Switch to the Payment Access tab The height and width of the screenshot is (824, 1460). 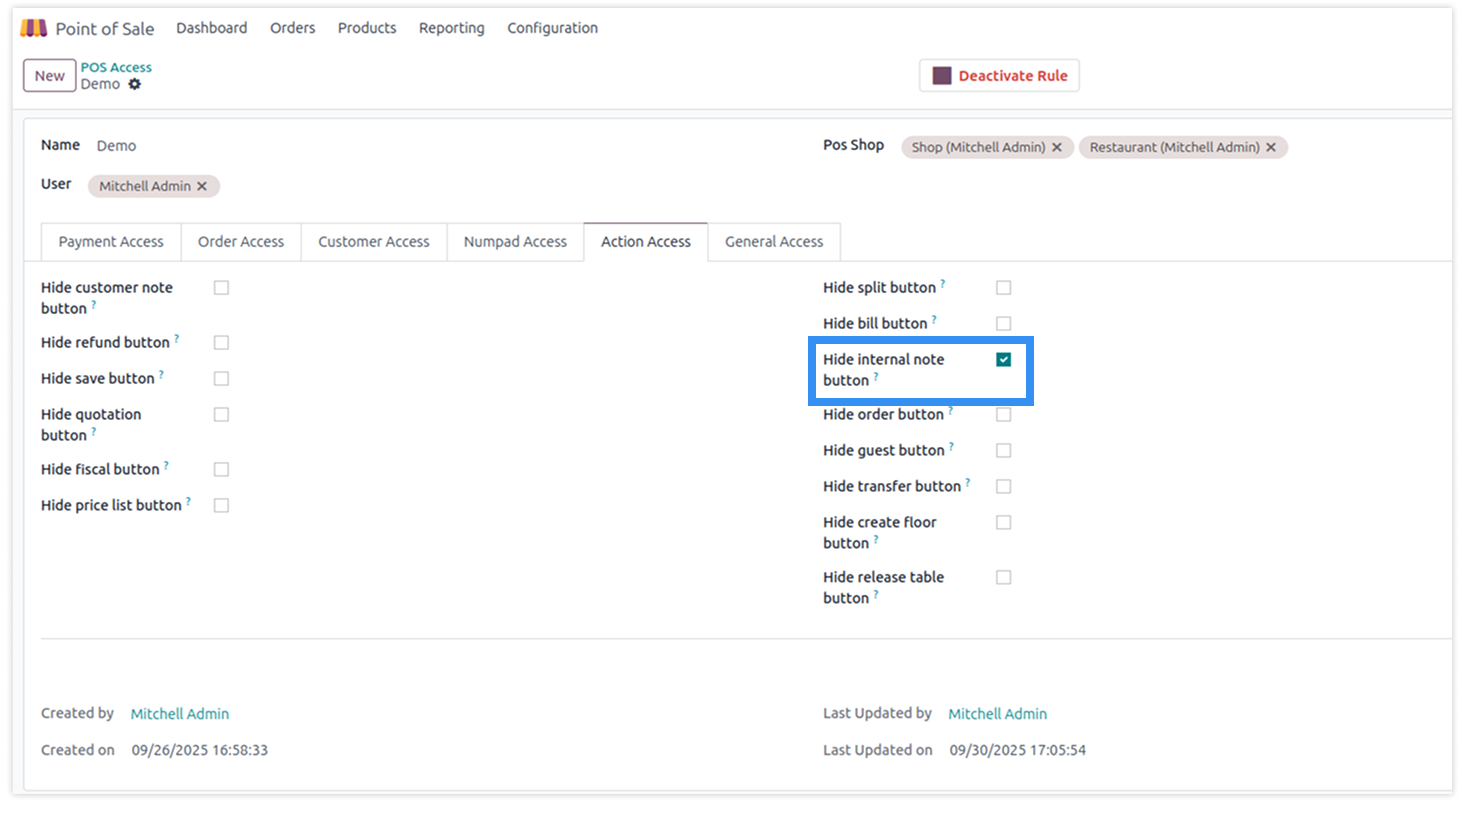(x=111, y=242)
